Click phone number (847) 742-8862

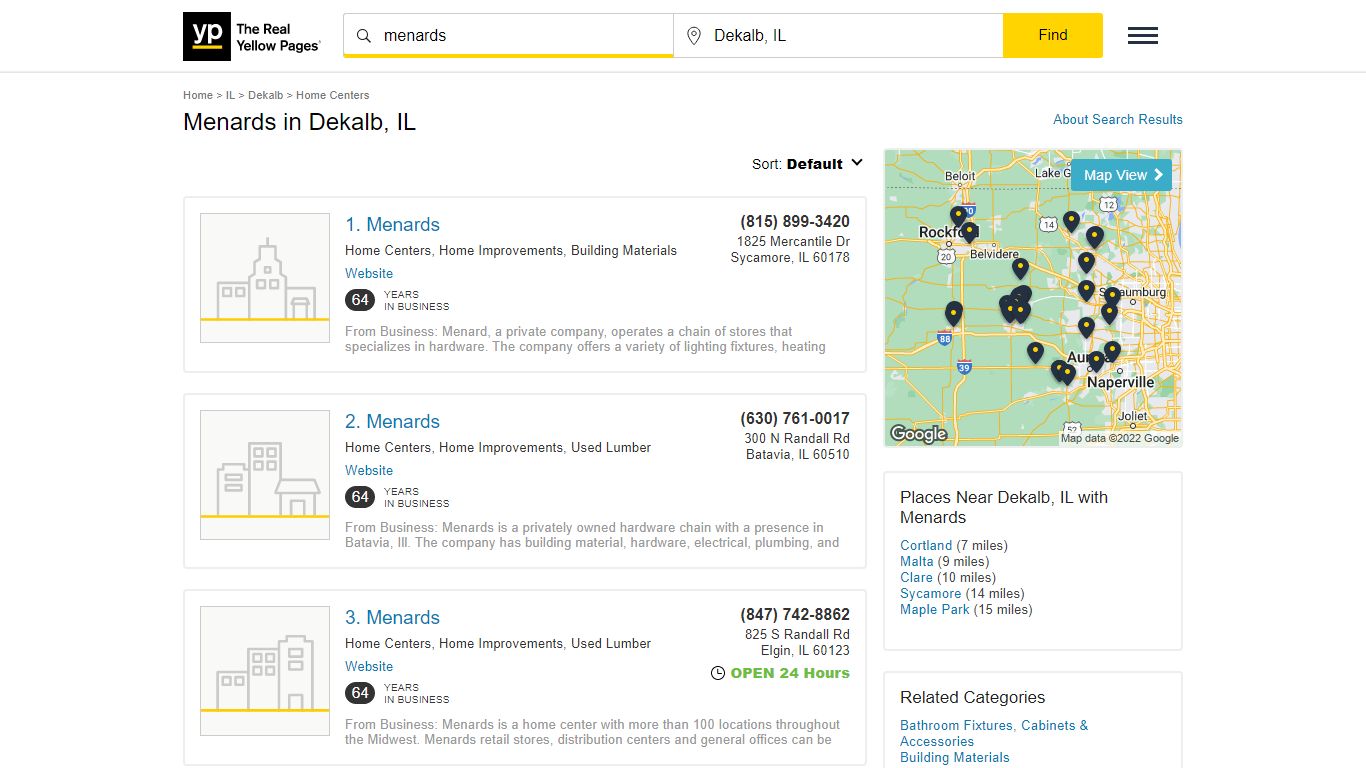click(795, 615)
